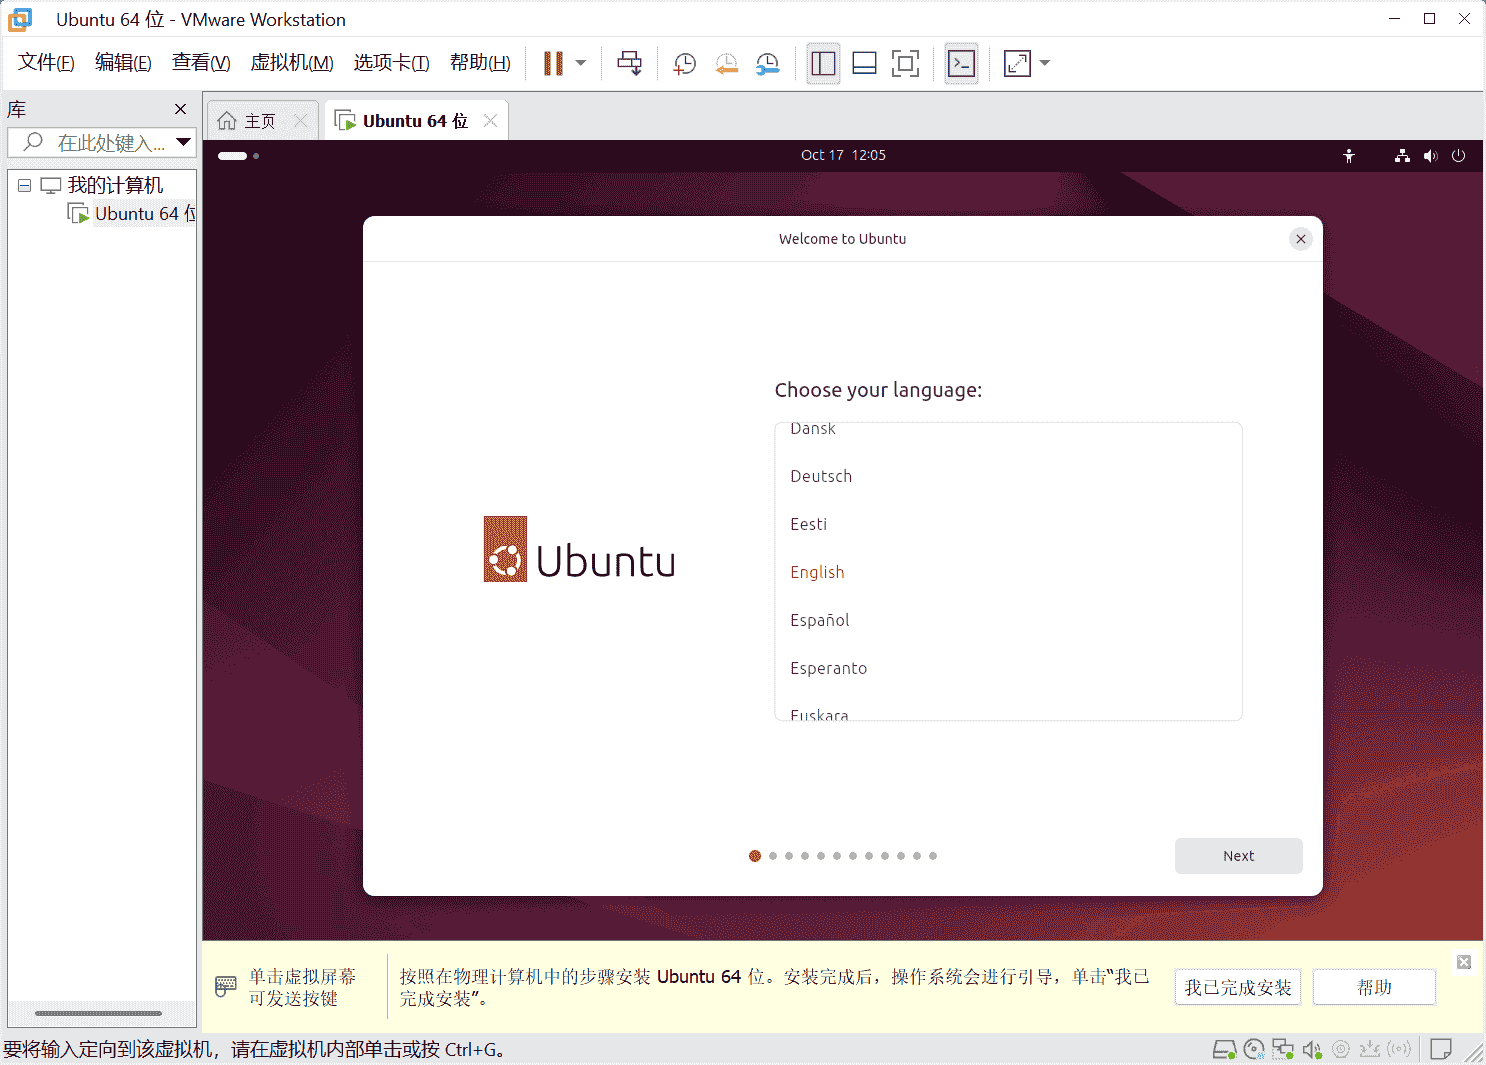Select English language

tap(1008, 572)
